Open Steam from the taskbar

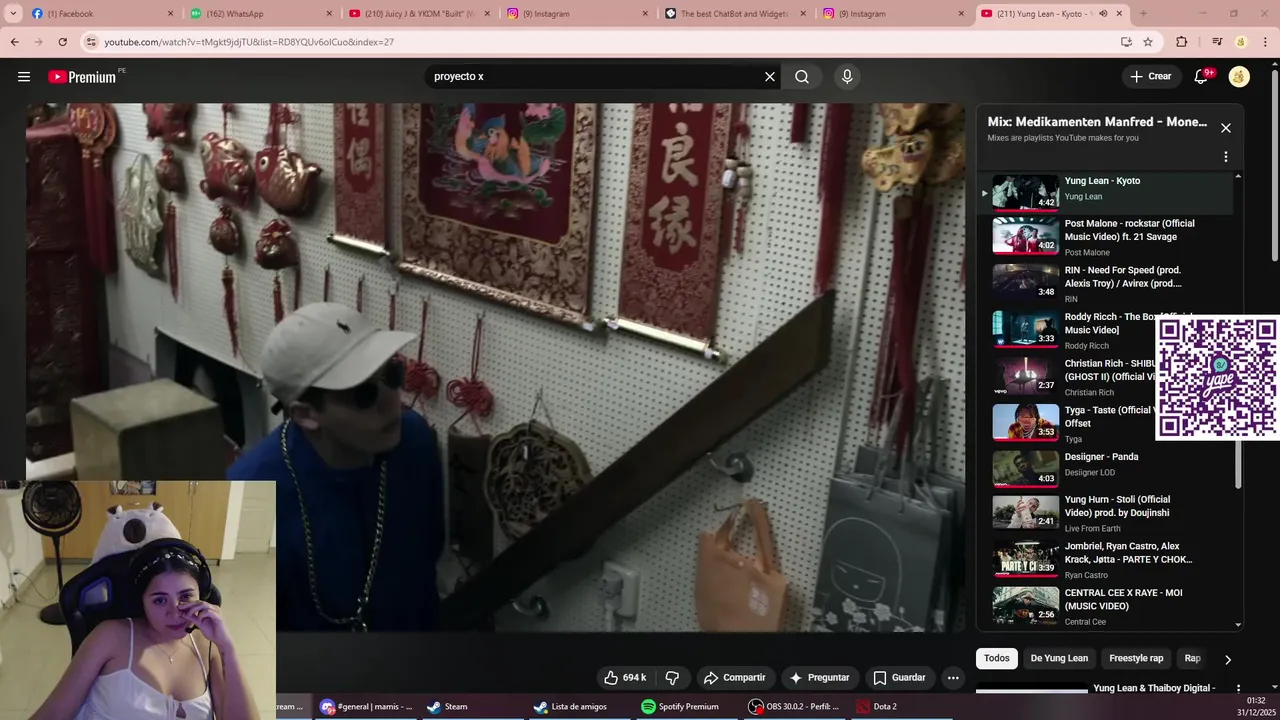(447, 707)
